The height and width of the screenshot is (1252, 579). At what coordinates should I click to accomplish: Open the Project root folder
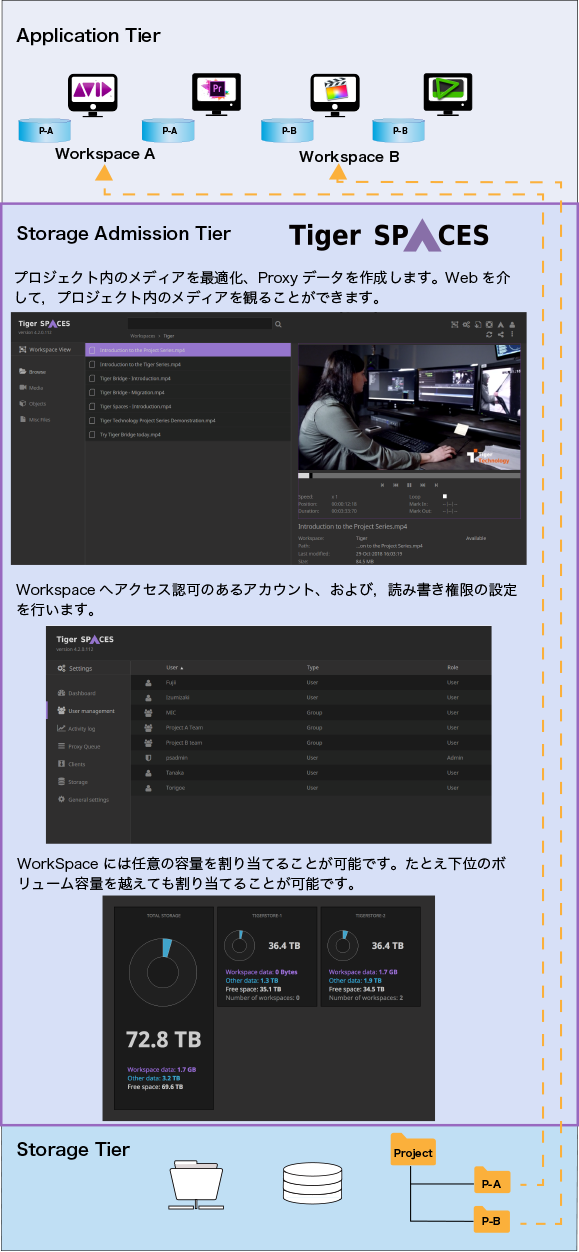(x=412, y=1152)
